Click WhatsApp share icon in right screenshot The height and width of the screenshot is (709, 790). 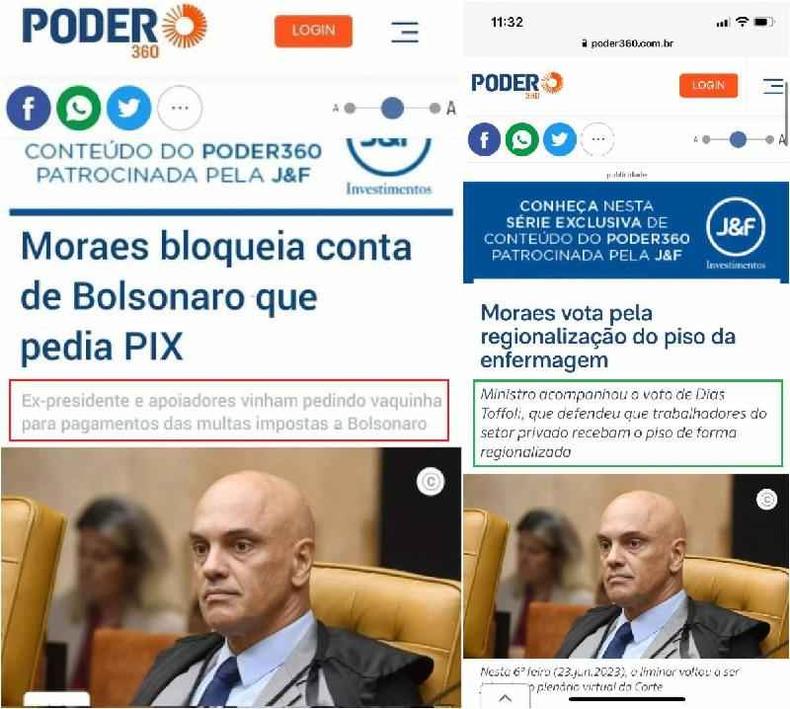pyautogui.click(x=522, y=139)
